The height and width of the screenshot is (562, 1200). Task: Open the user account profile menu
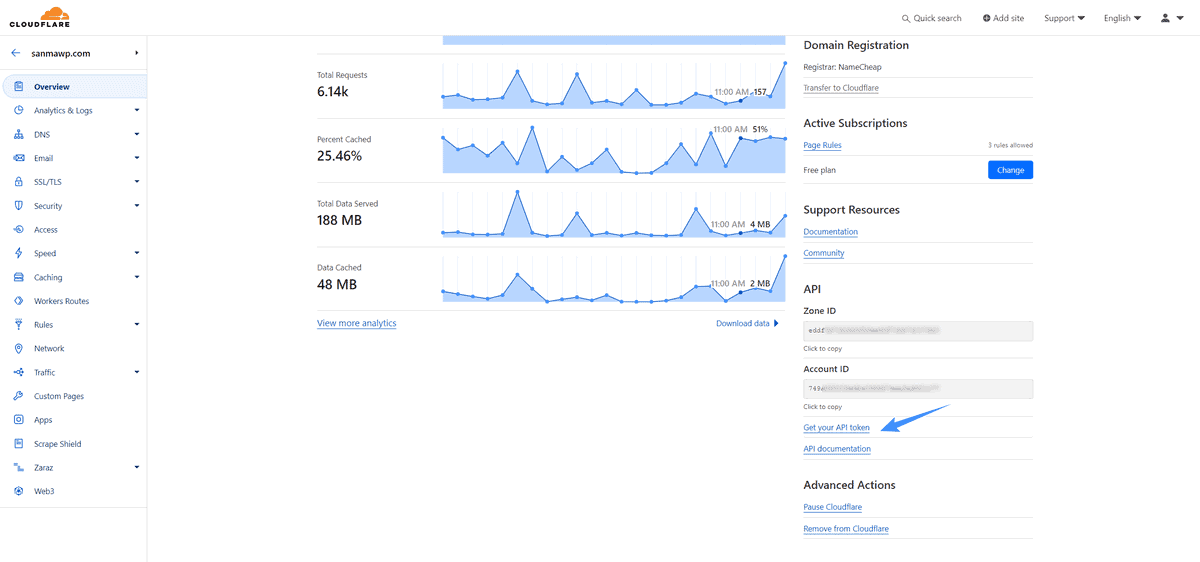point(1171,18)
